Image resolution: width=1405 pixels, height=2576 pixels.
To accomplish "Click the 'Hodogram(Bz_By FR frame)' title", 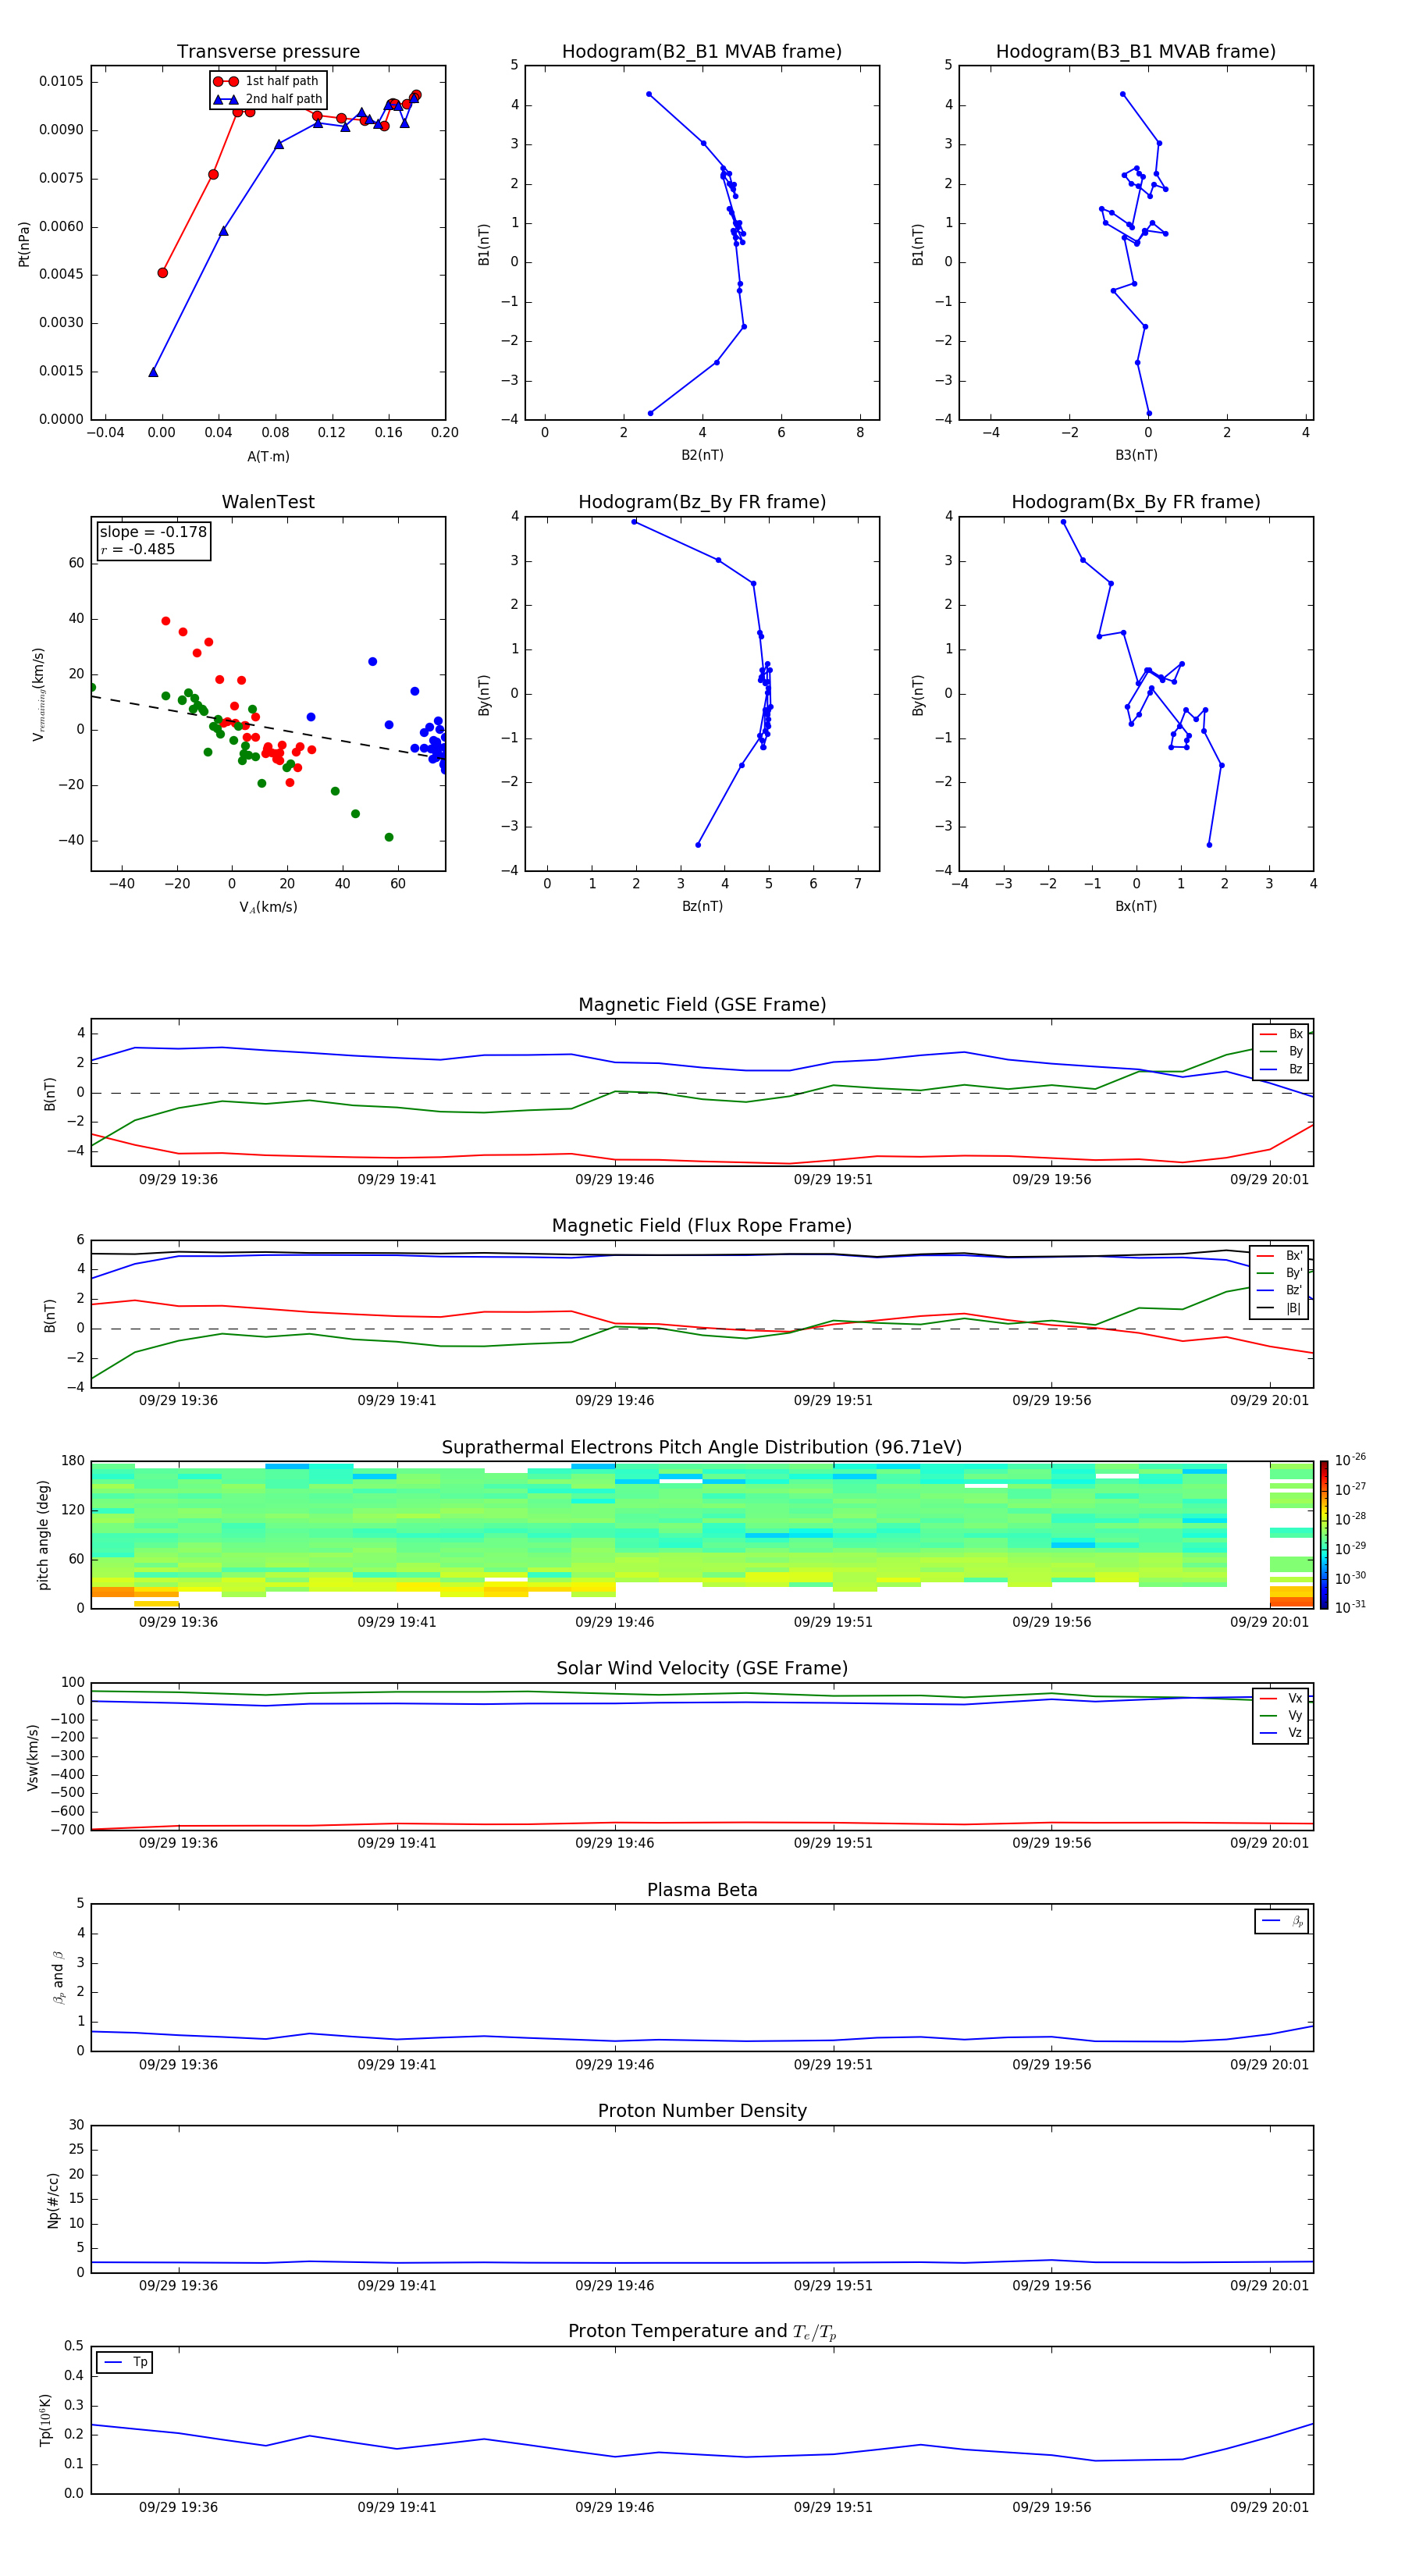I will click(x=702, y=502).
